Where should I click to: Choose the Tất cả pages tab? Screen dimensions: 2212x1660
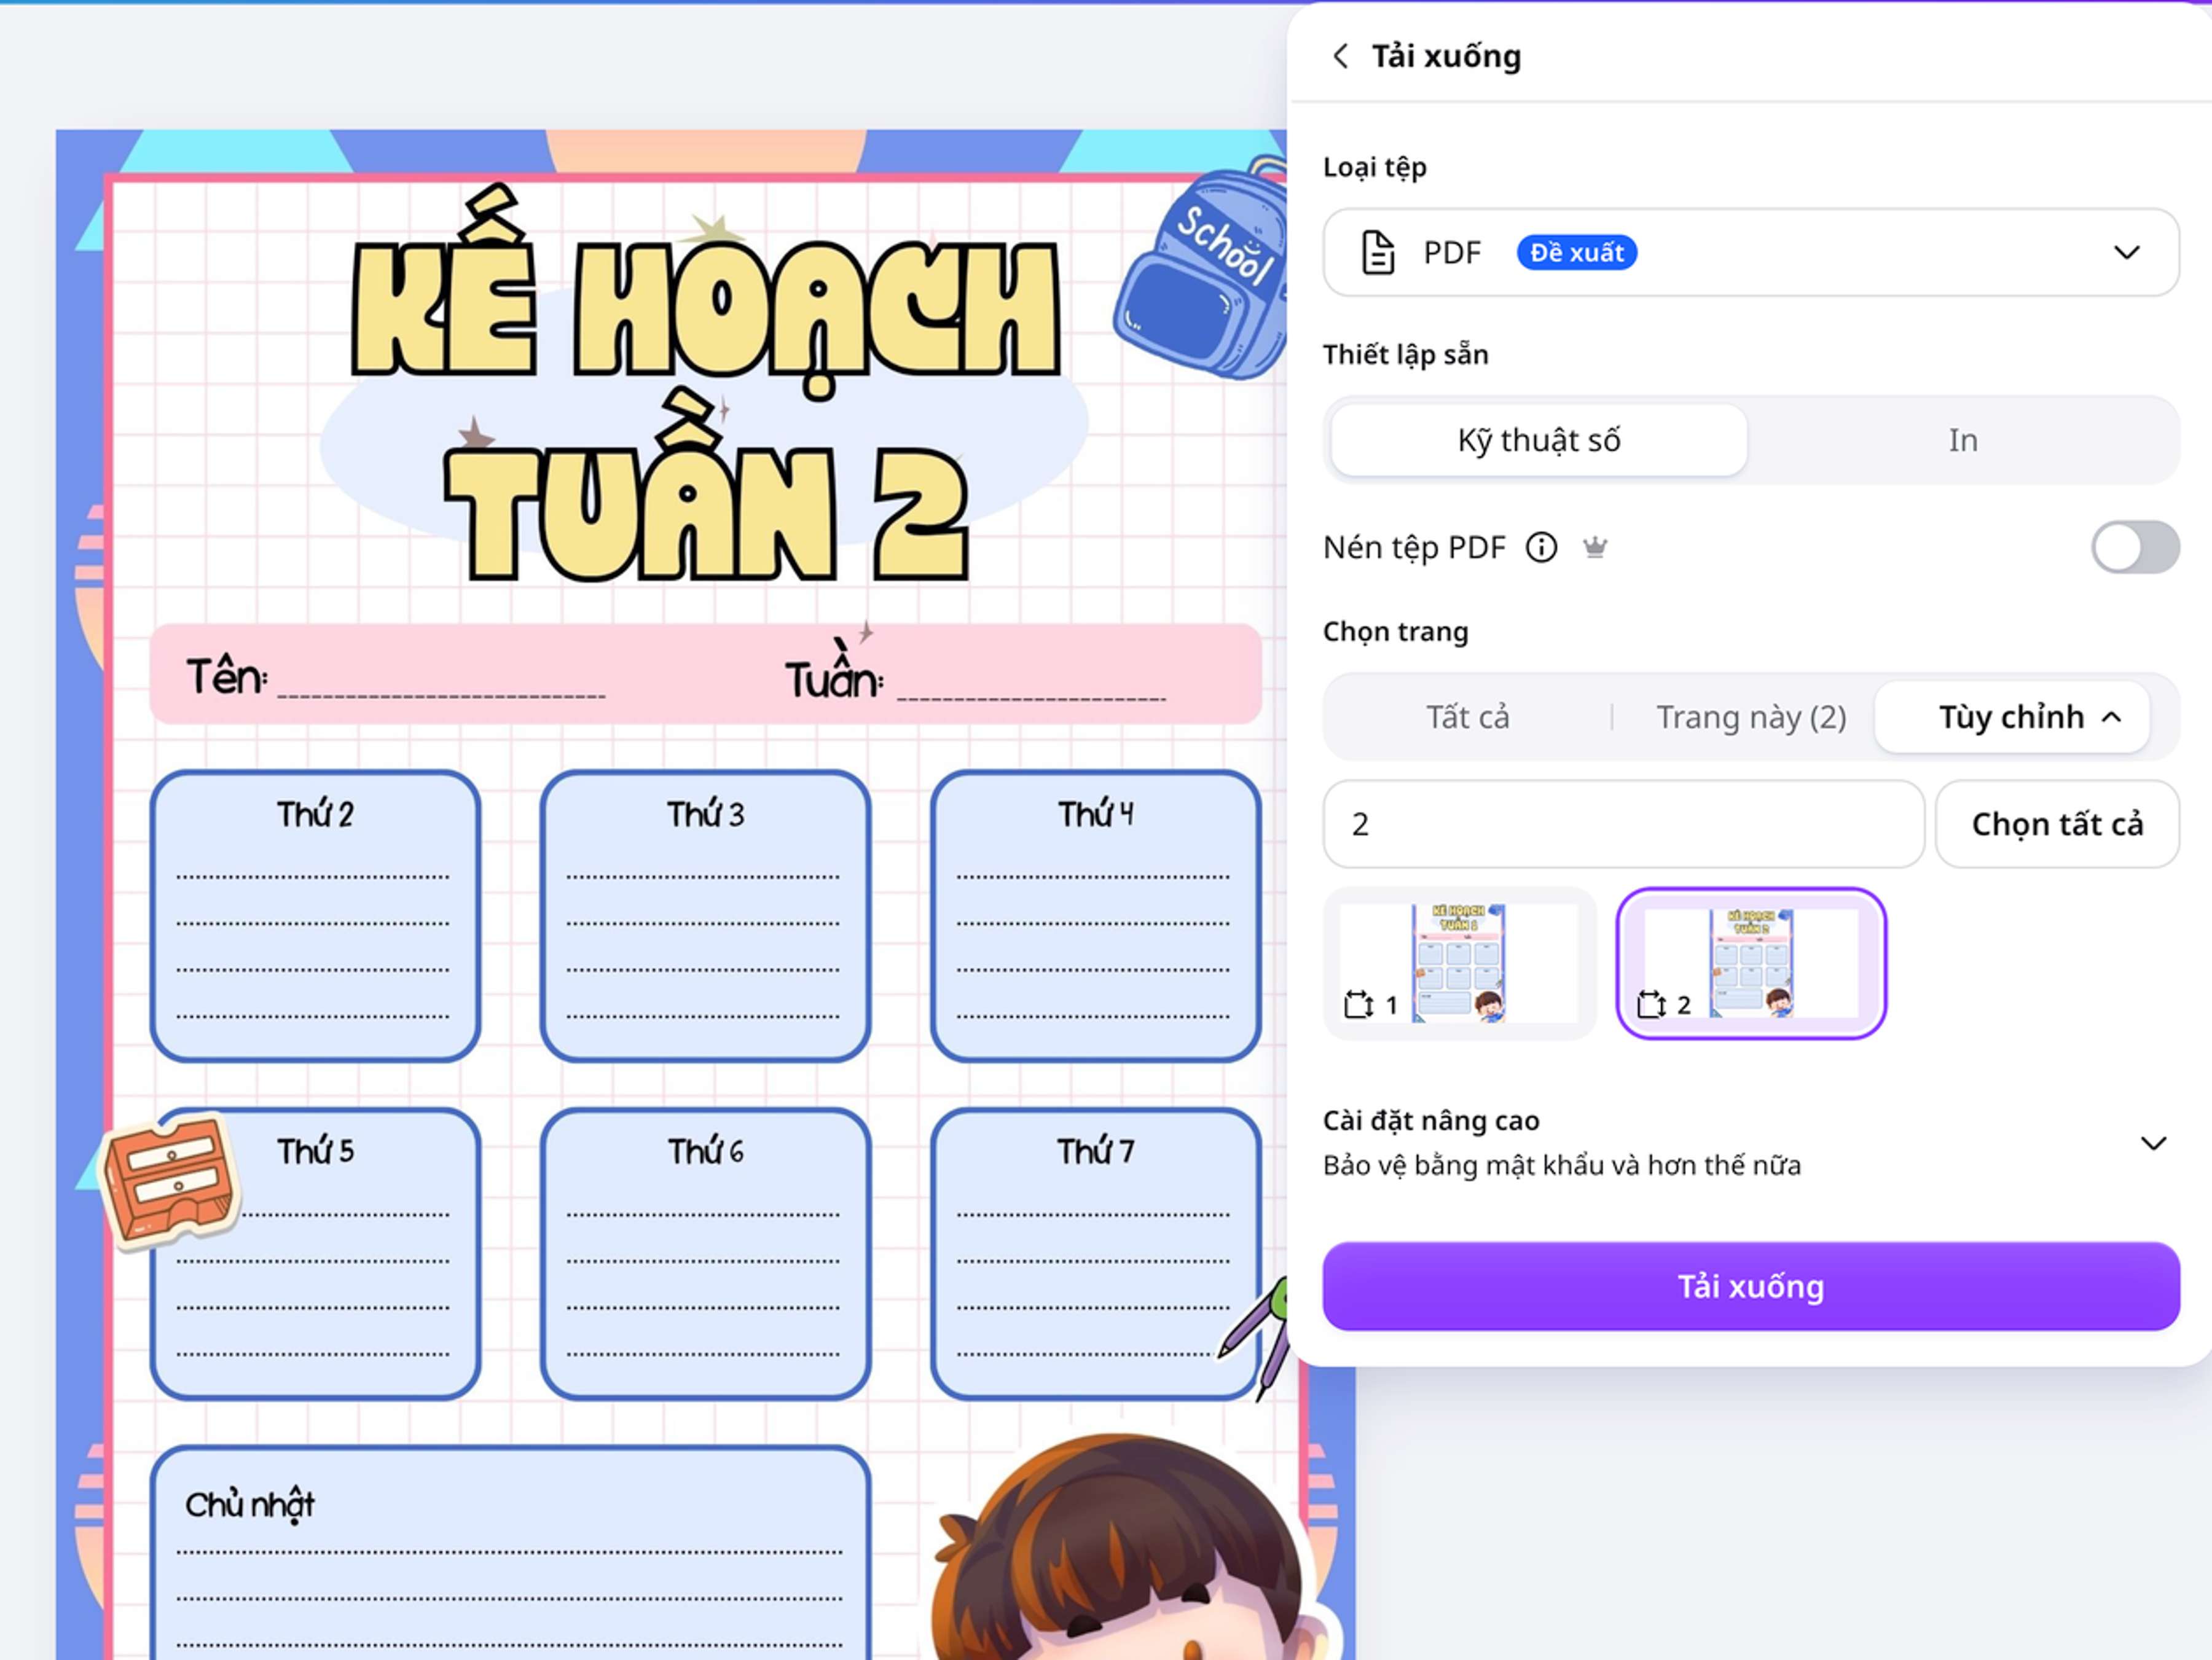(x=1467, y=717)
